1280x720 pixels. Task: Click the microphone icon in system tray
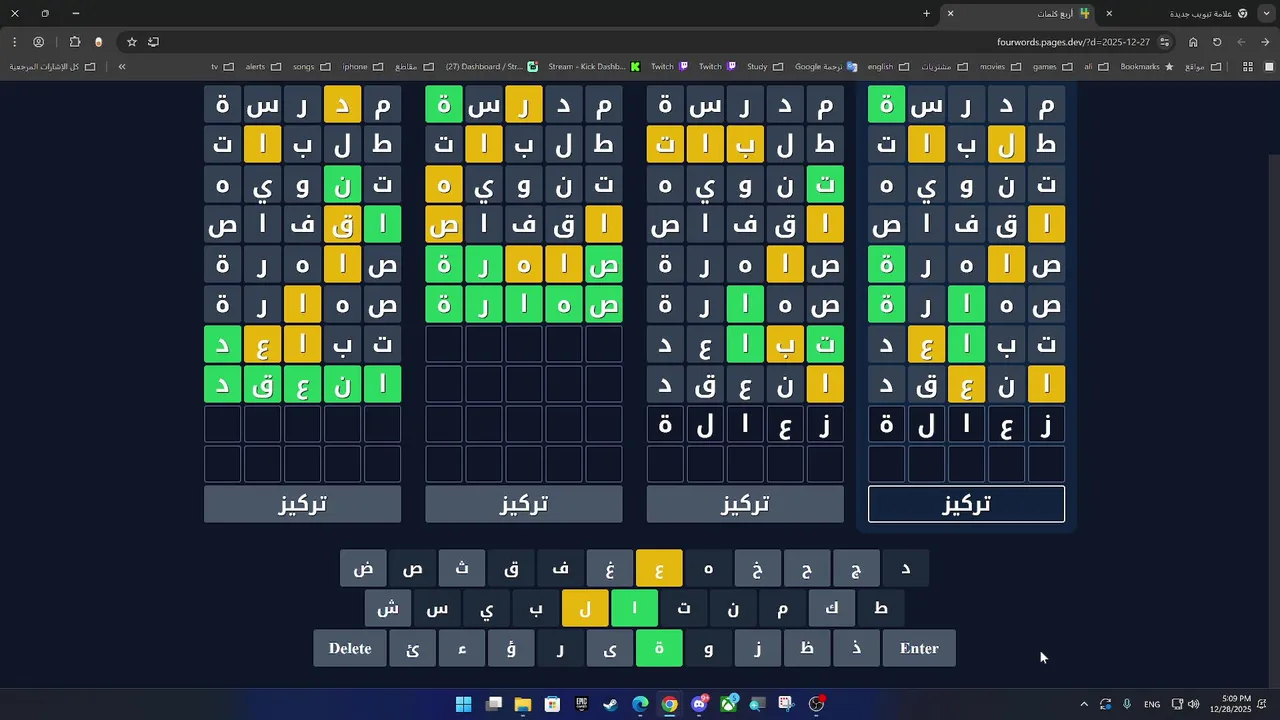[x=1127, y=704]
